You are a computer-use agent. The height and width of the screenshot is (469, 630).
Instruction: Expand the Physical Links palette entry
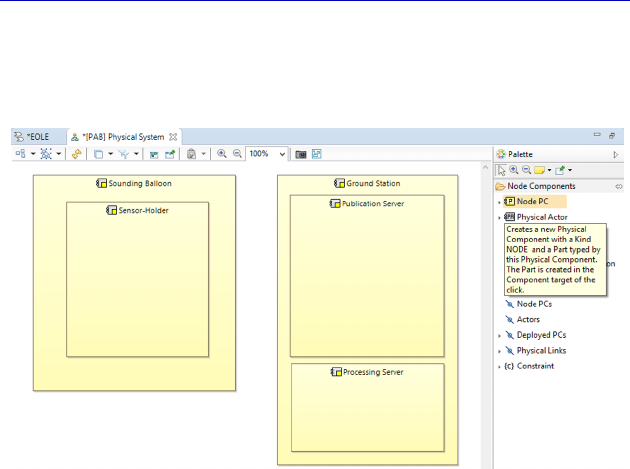tap(499, 351)
